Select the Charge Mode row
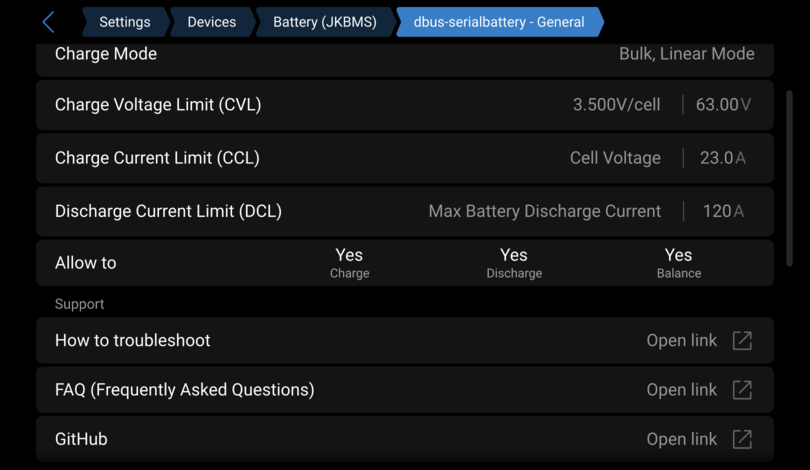This screenshot has height=470, width=810. (x=405, y=59)
